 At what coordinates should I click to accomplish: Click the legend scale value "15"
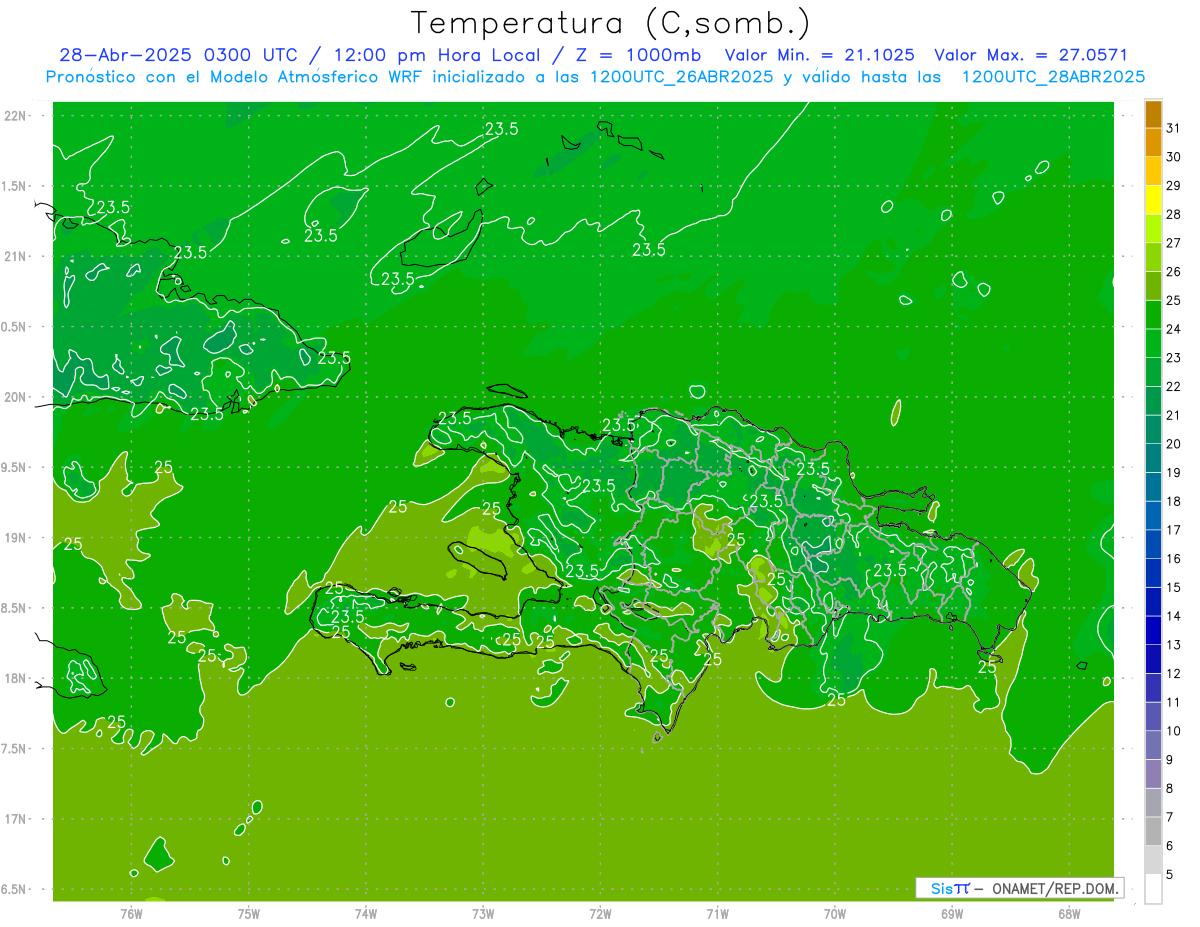pos(1174,588)
